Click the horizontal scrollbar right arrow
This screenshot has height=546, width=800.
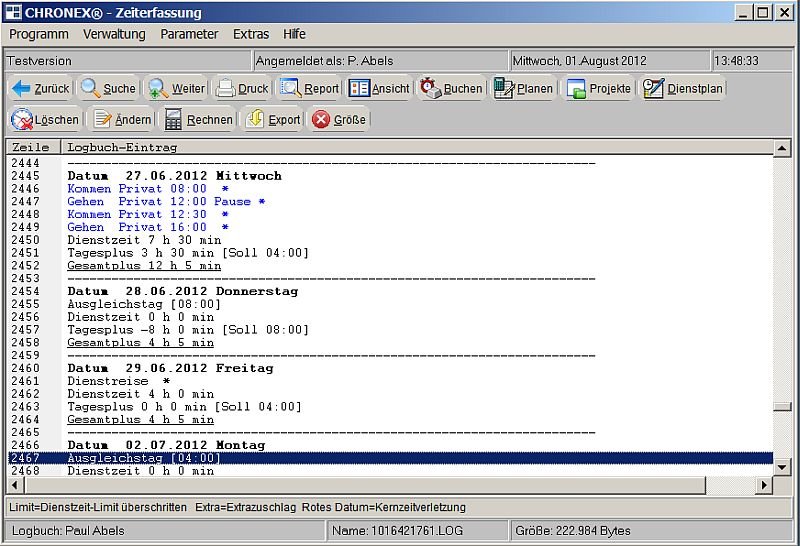pos(764,485)
